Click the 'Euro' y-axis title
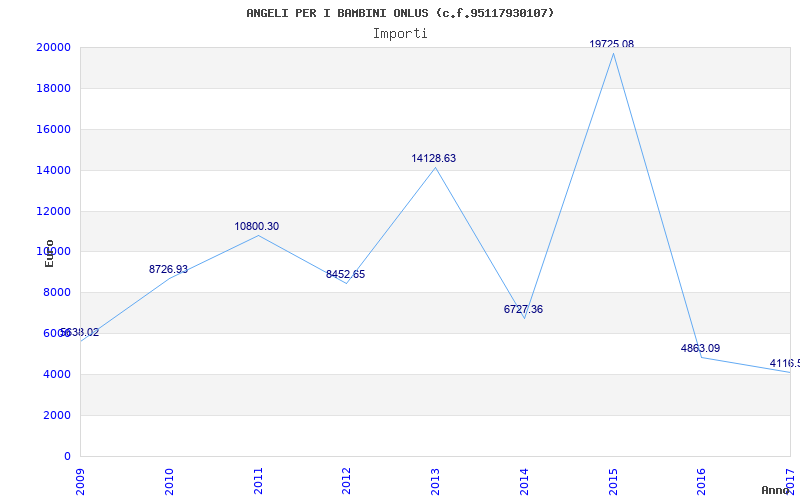Viewport: 800px width, 500px height. pos(49,253)
